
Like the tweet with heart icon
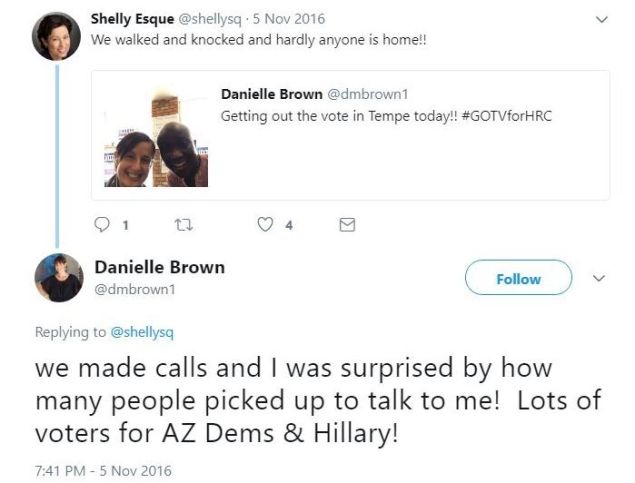pos(265,224)
